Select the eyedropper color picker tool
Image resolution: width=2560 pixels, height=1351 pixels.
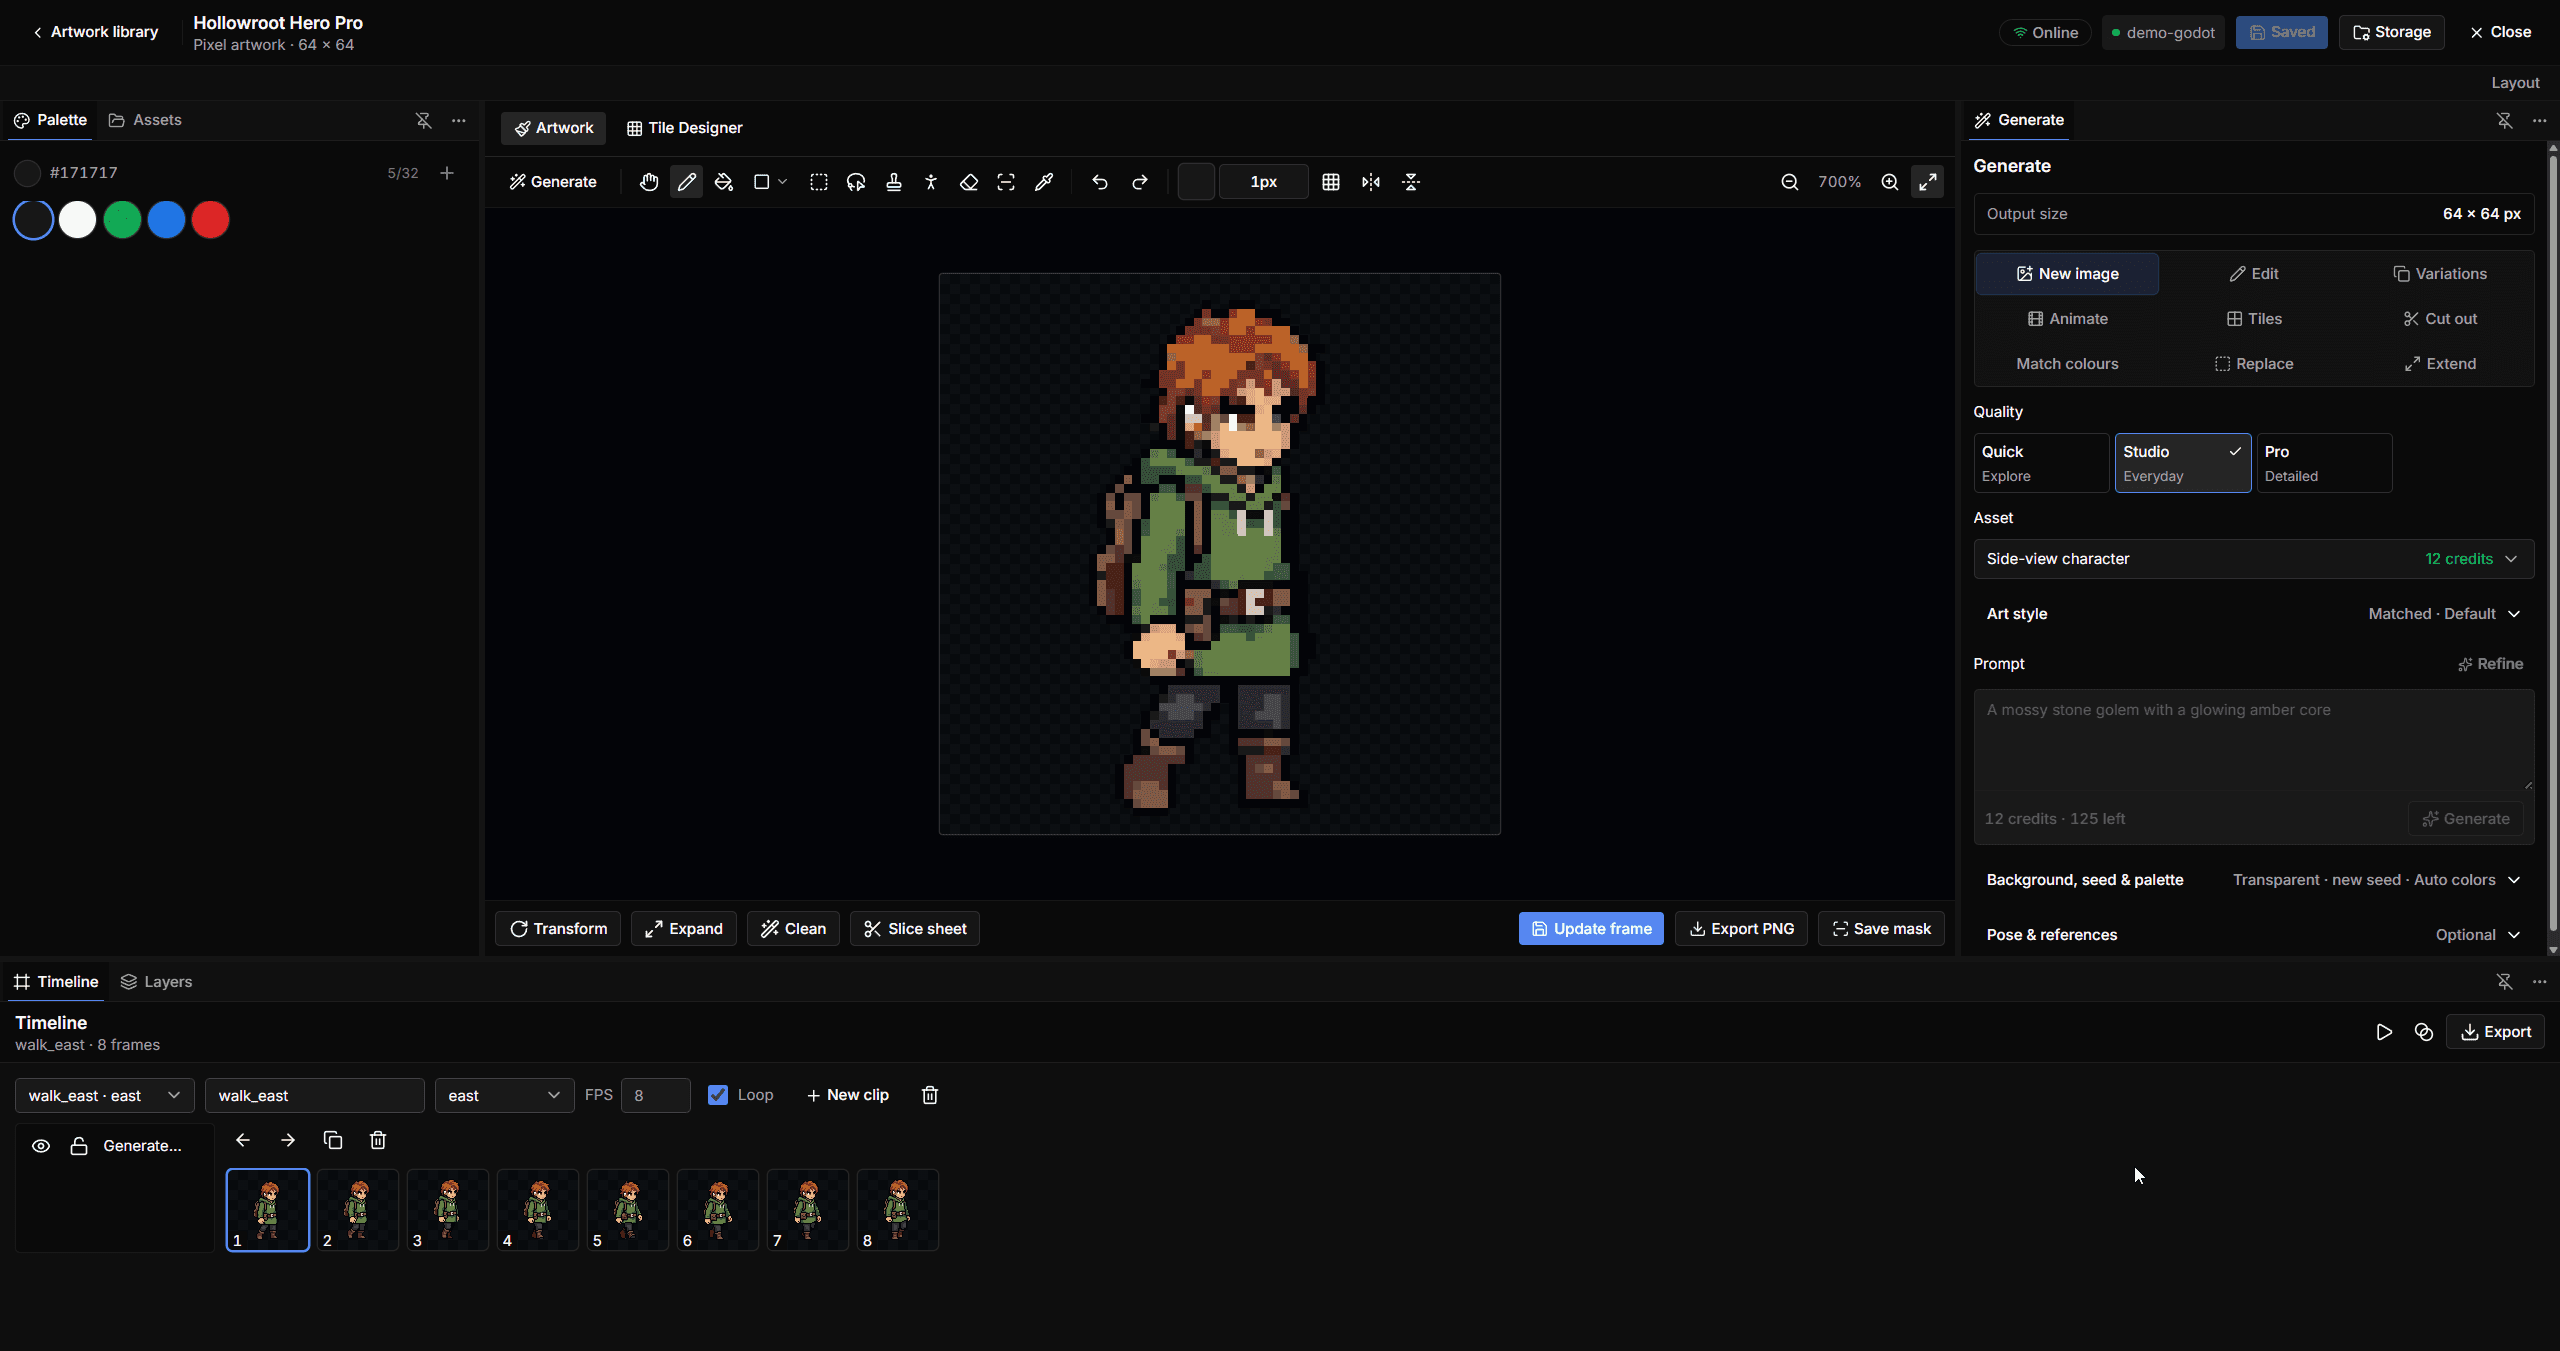[1044, 182]
